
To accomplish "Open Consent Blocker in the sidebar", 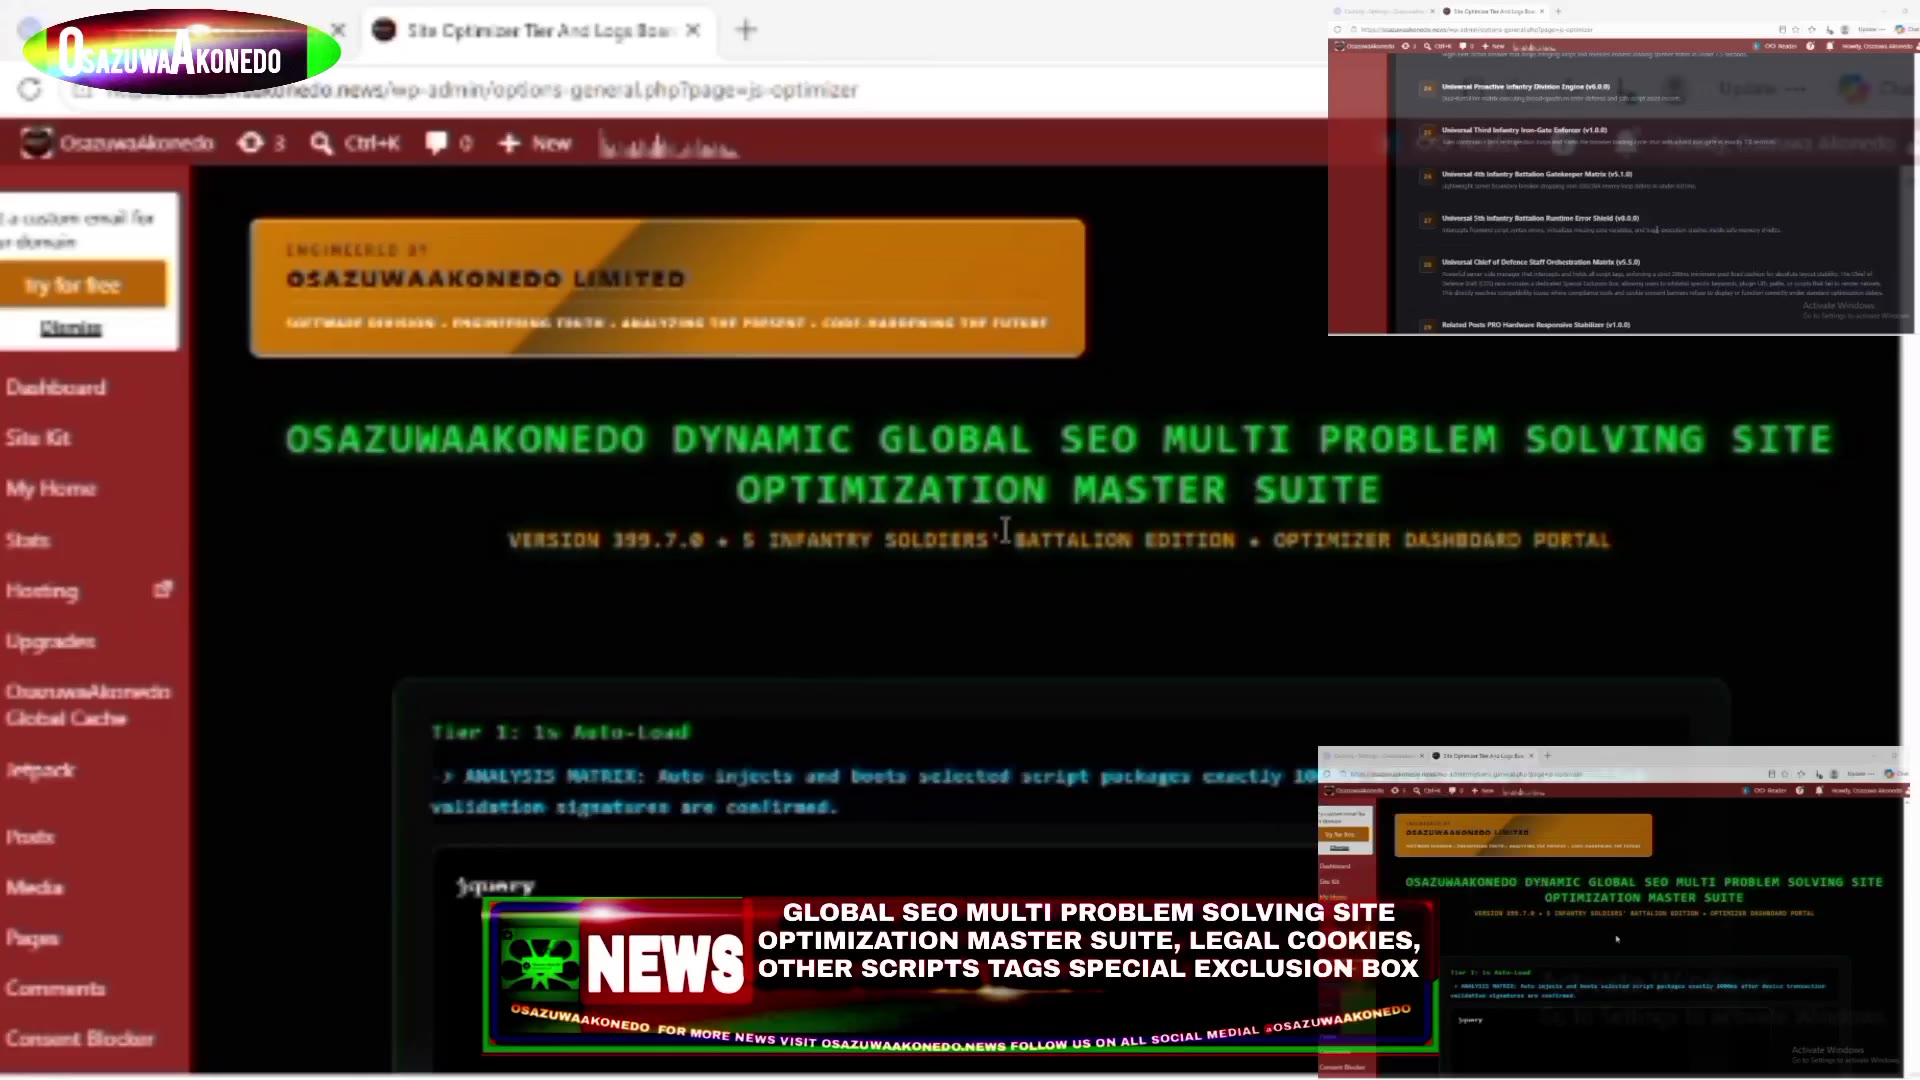I will coord(80,1039).
